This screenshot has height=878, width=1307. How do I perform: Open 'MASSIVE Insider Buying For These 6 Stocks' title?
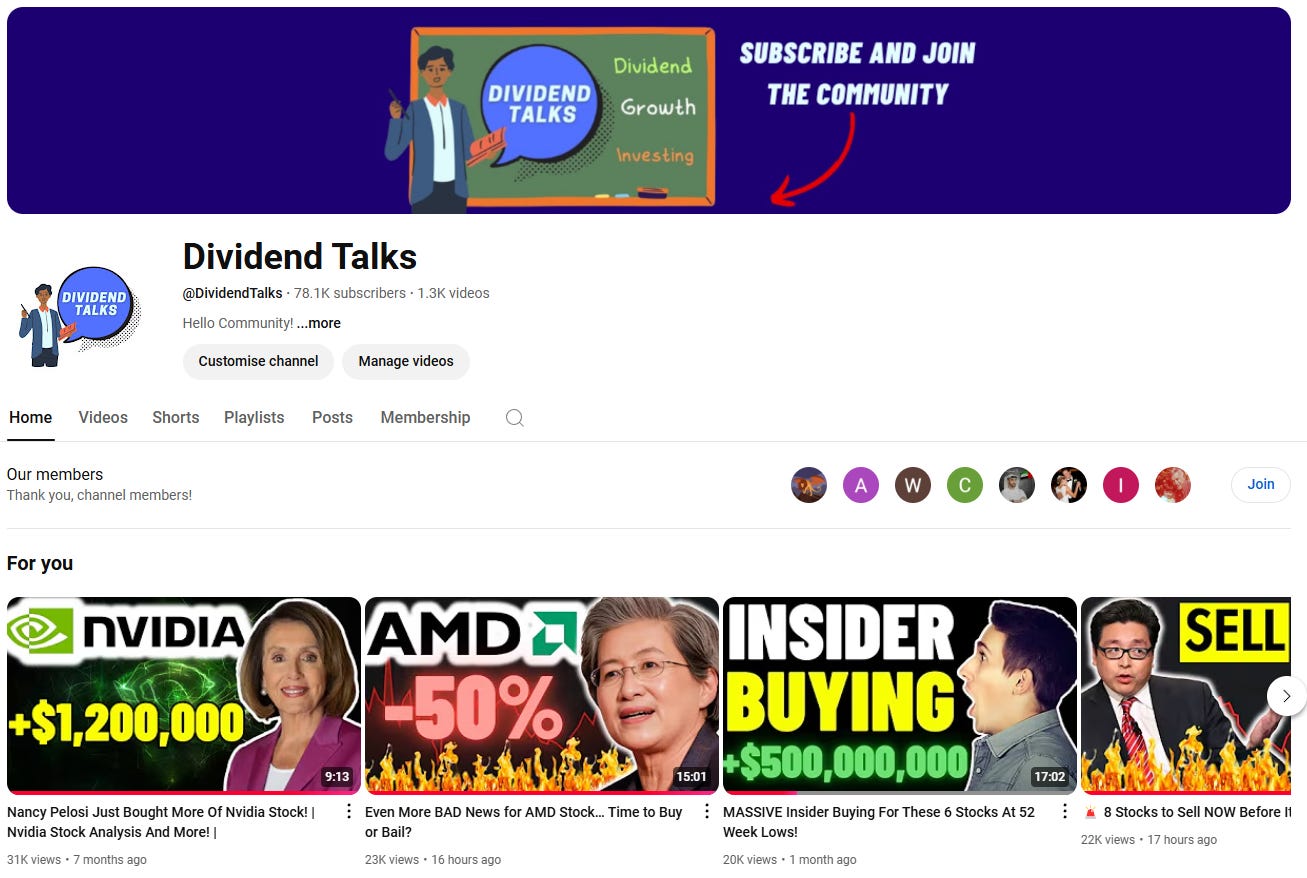[879, 822]
